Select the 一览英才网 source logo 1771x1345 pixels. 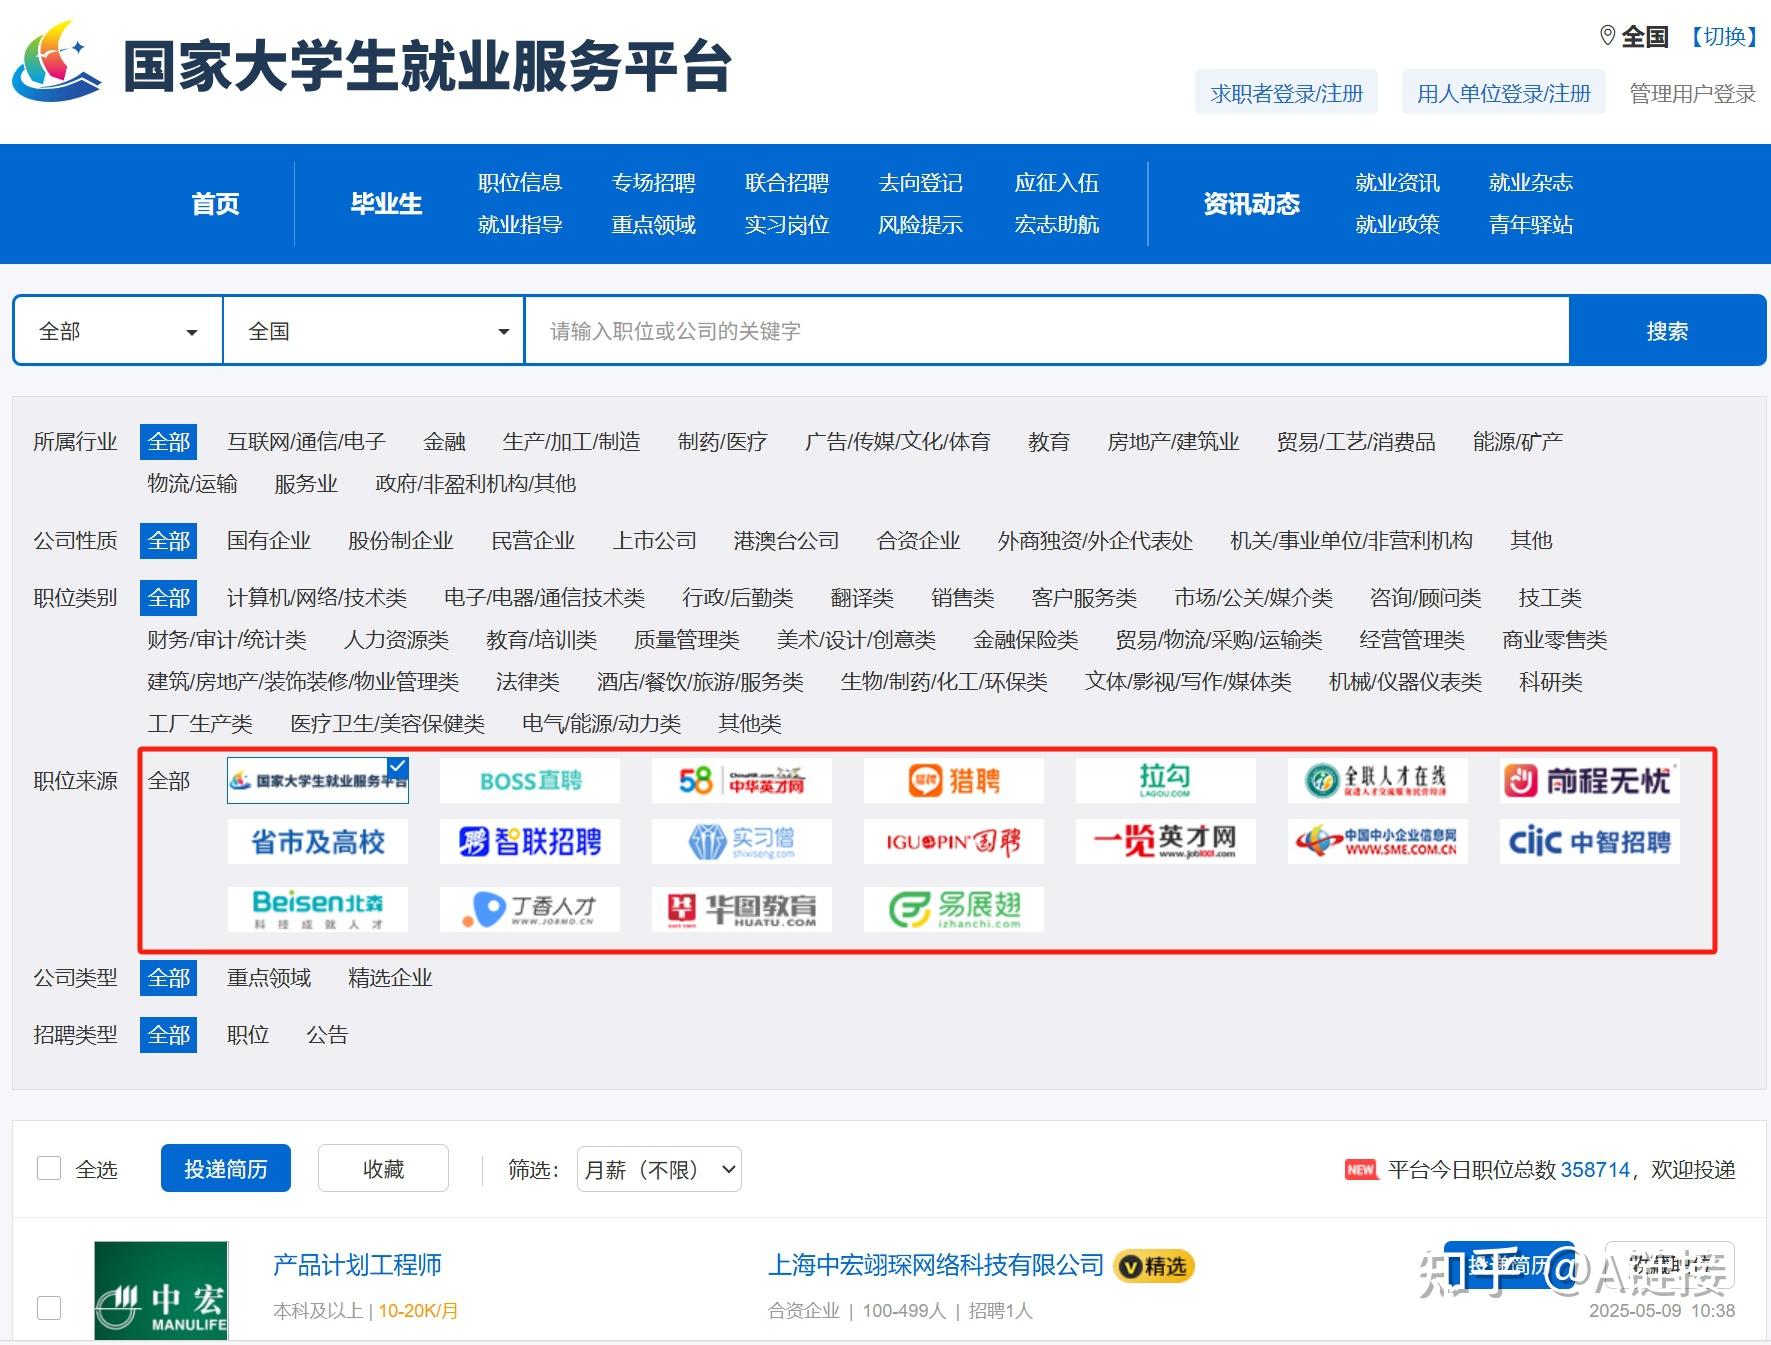[x=1166, y=842]
